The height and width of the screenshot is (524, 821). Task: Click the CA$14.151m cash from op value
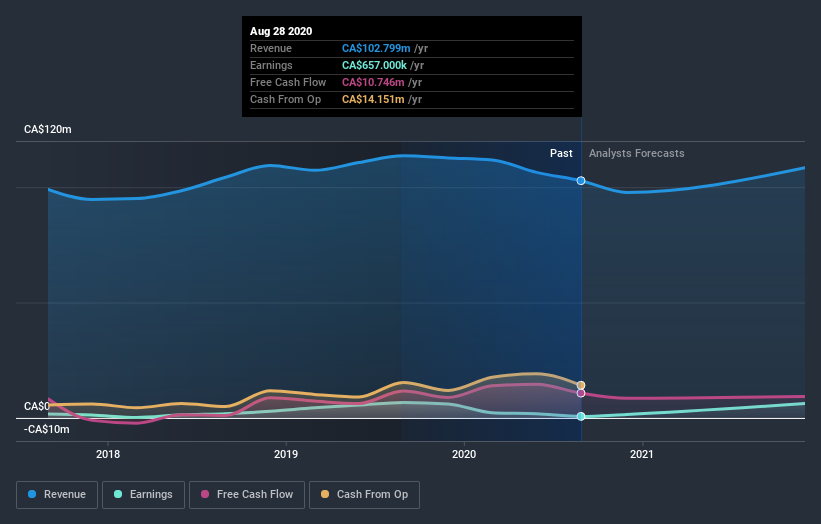tap(373, 99)
